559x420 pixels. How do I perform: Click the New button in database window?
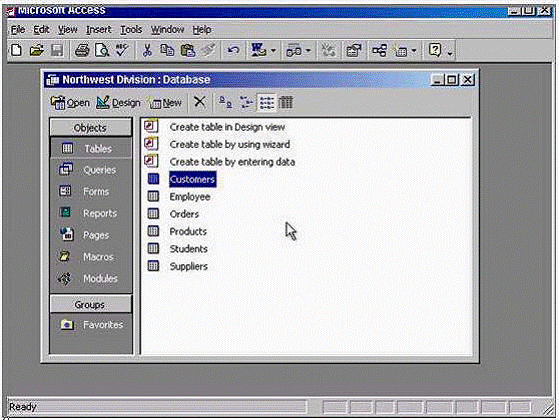pyautogui.click(x=166, y=103)
